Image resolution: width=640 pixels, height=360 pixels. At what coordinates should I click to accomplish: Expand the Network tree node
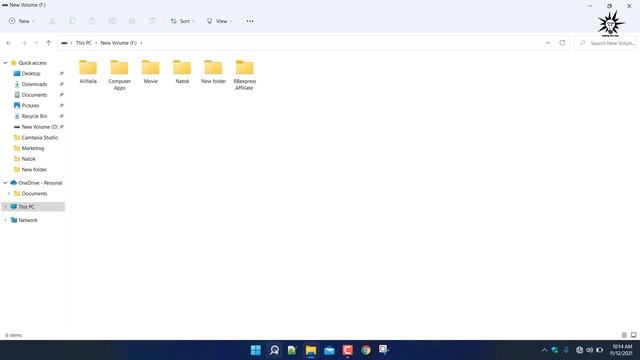click(5, 220)
